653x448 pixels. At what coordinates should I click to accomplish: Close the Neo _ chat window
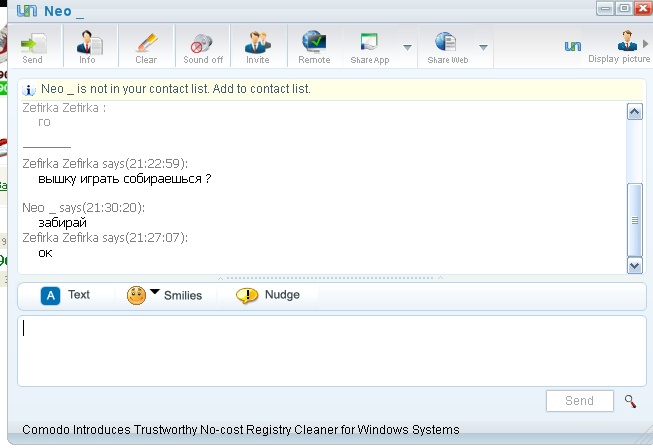click(643, 8)
